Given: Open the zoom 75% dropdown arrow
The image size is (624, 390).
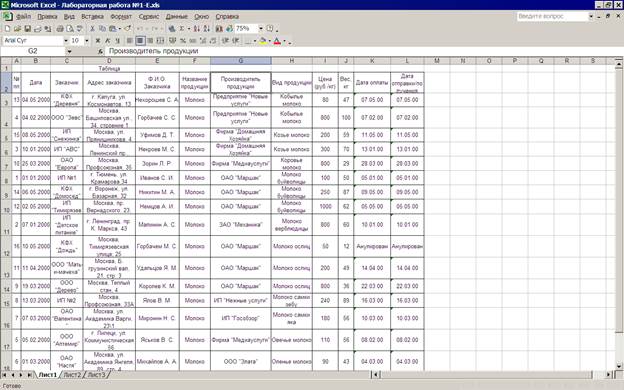Looking at the screenshot, I should [261, 29].
